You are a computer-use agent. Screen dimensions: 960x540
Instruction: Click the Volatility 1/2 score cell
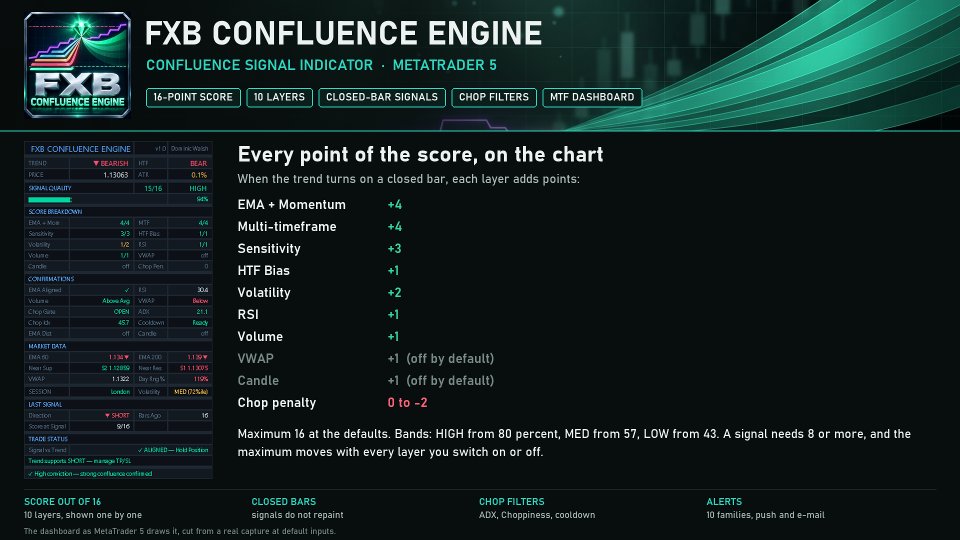tap(125, 245)
